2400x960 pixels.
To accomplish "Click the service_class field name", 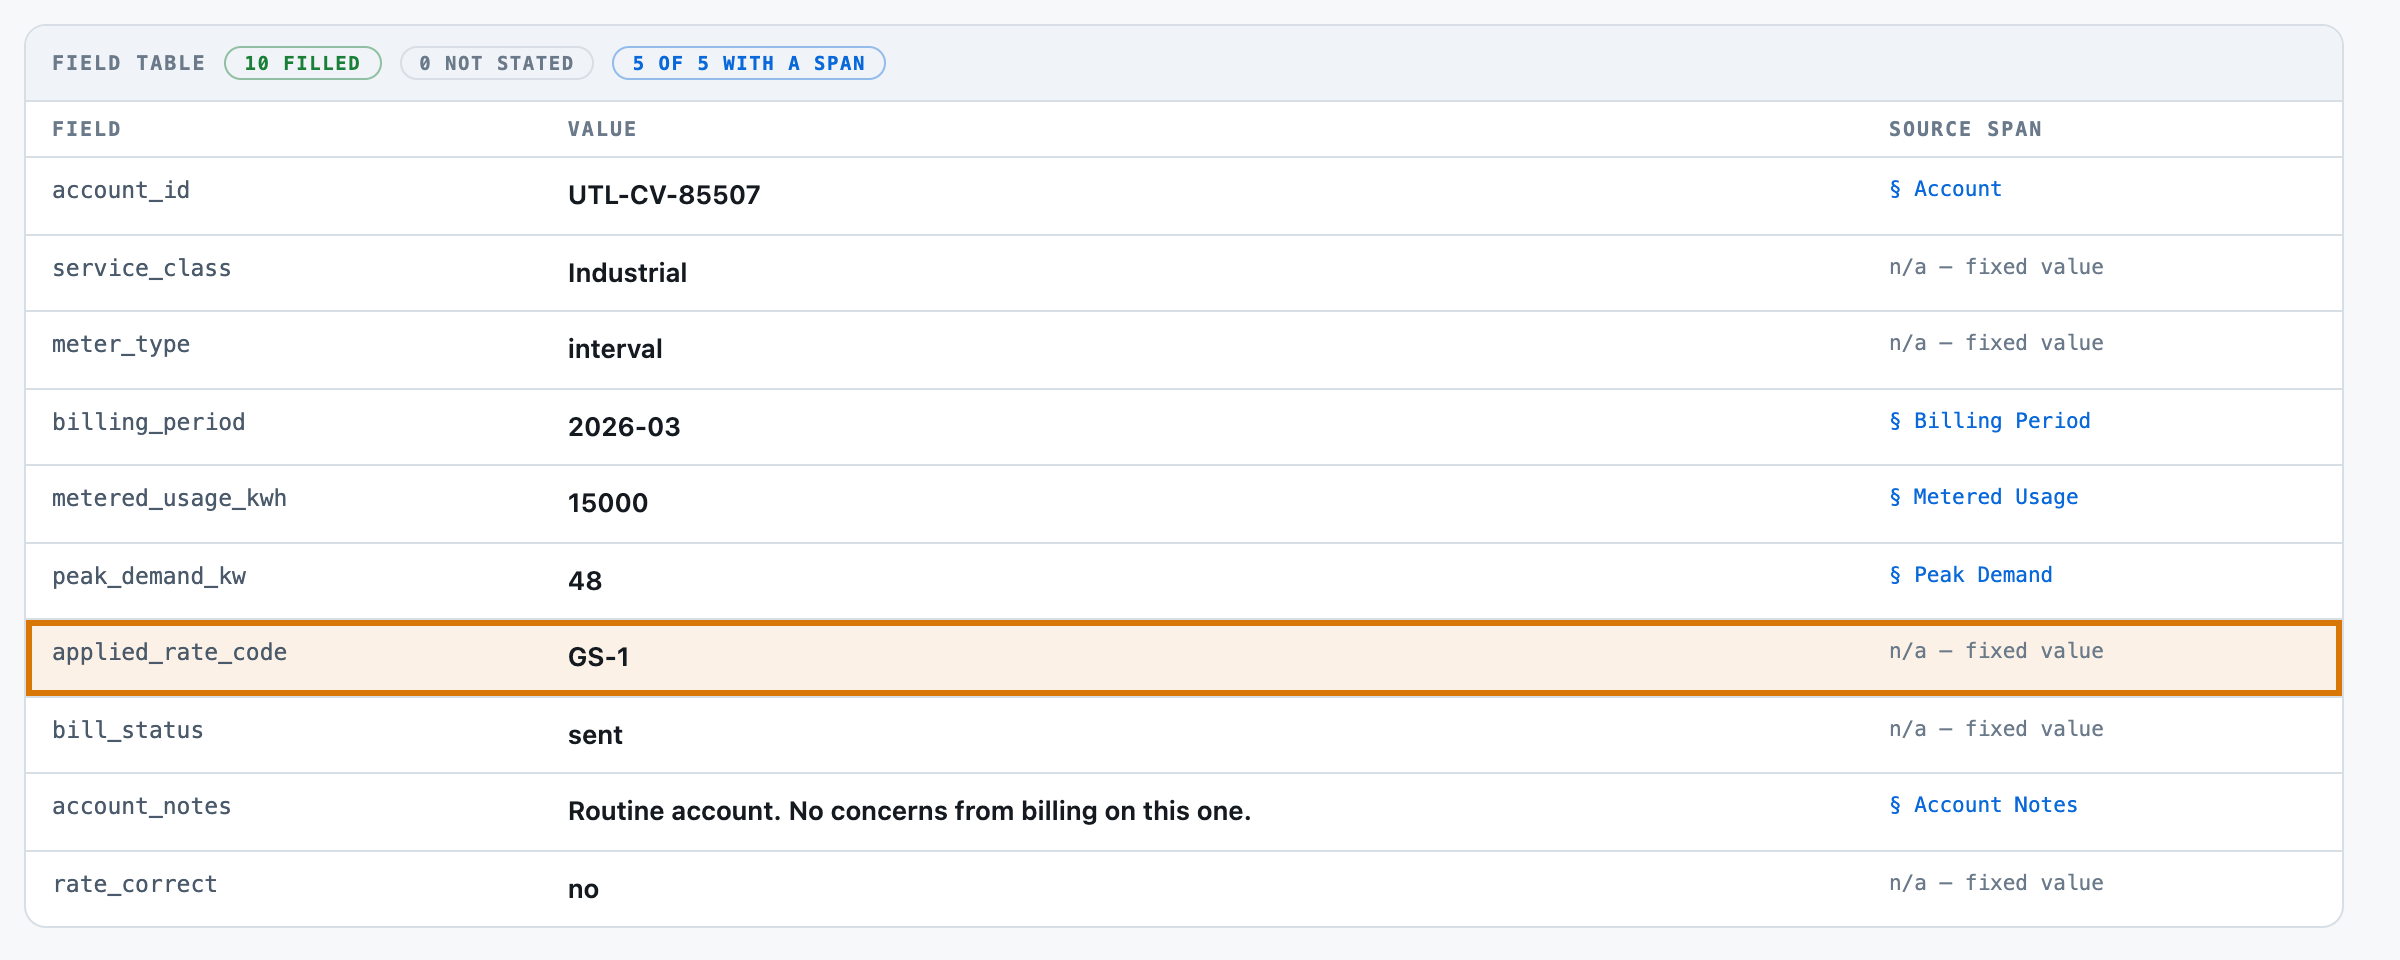I will (x=141, y=268).
